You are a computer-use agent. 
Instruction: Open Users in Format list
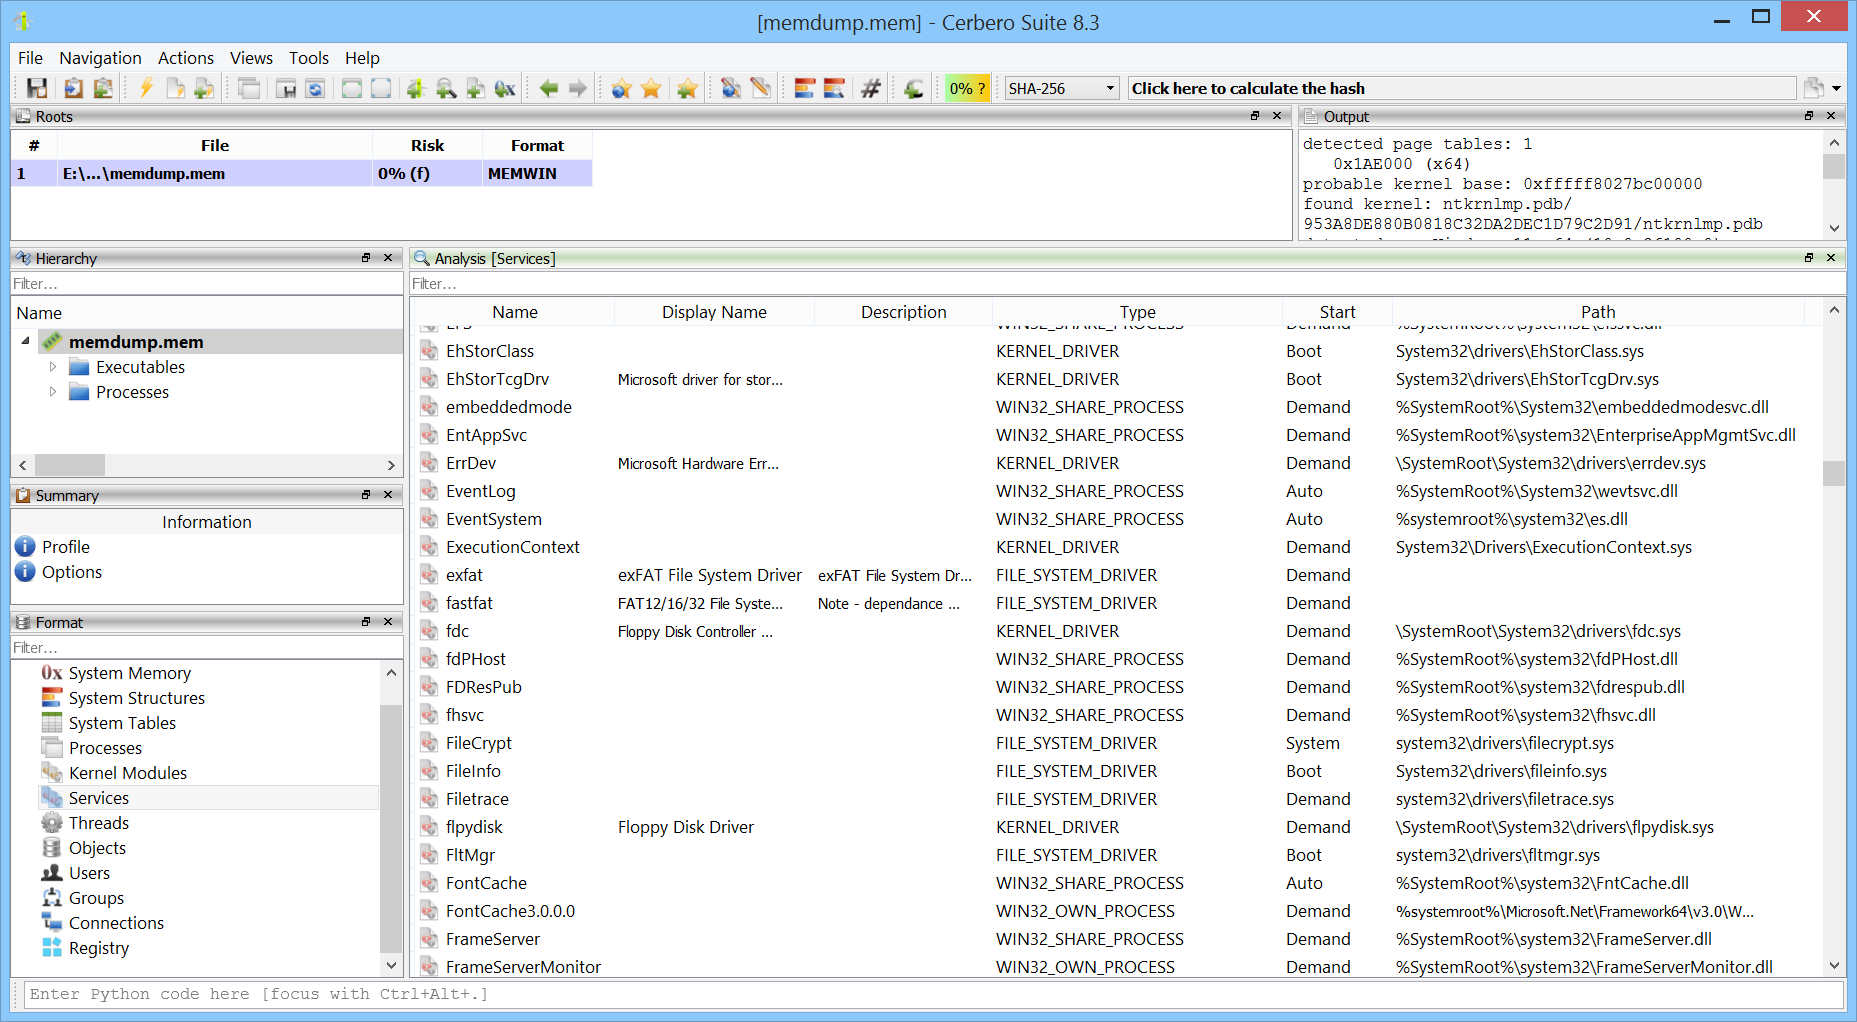[x=89, y=873]
